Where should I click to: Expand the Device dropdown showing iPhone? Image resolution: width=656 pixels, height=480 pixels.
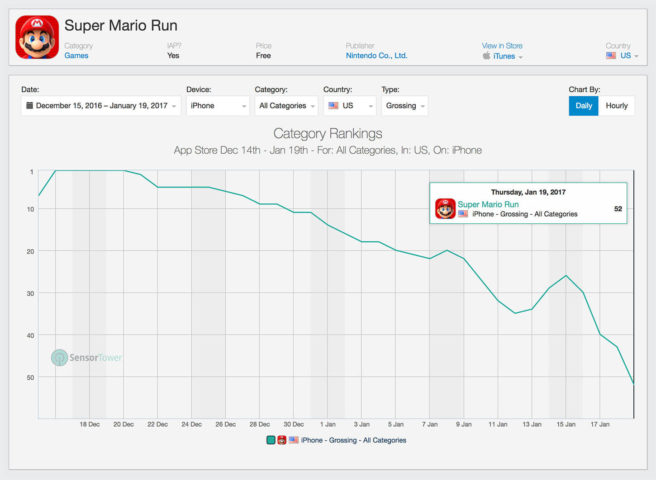[x=217, y=105]
